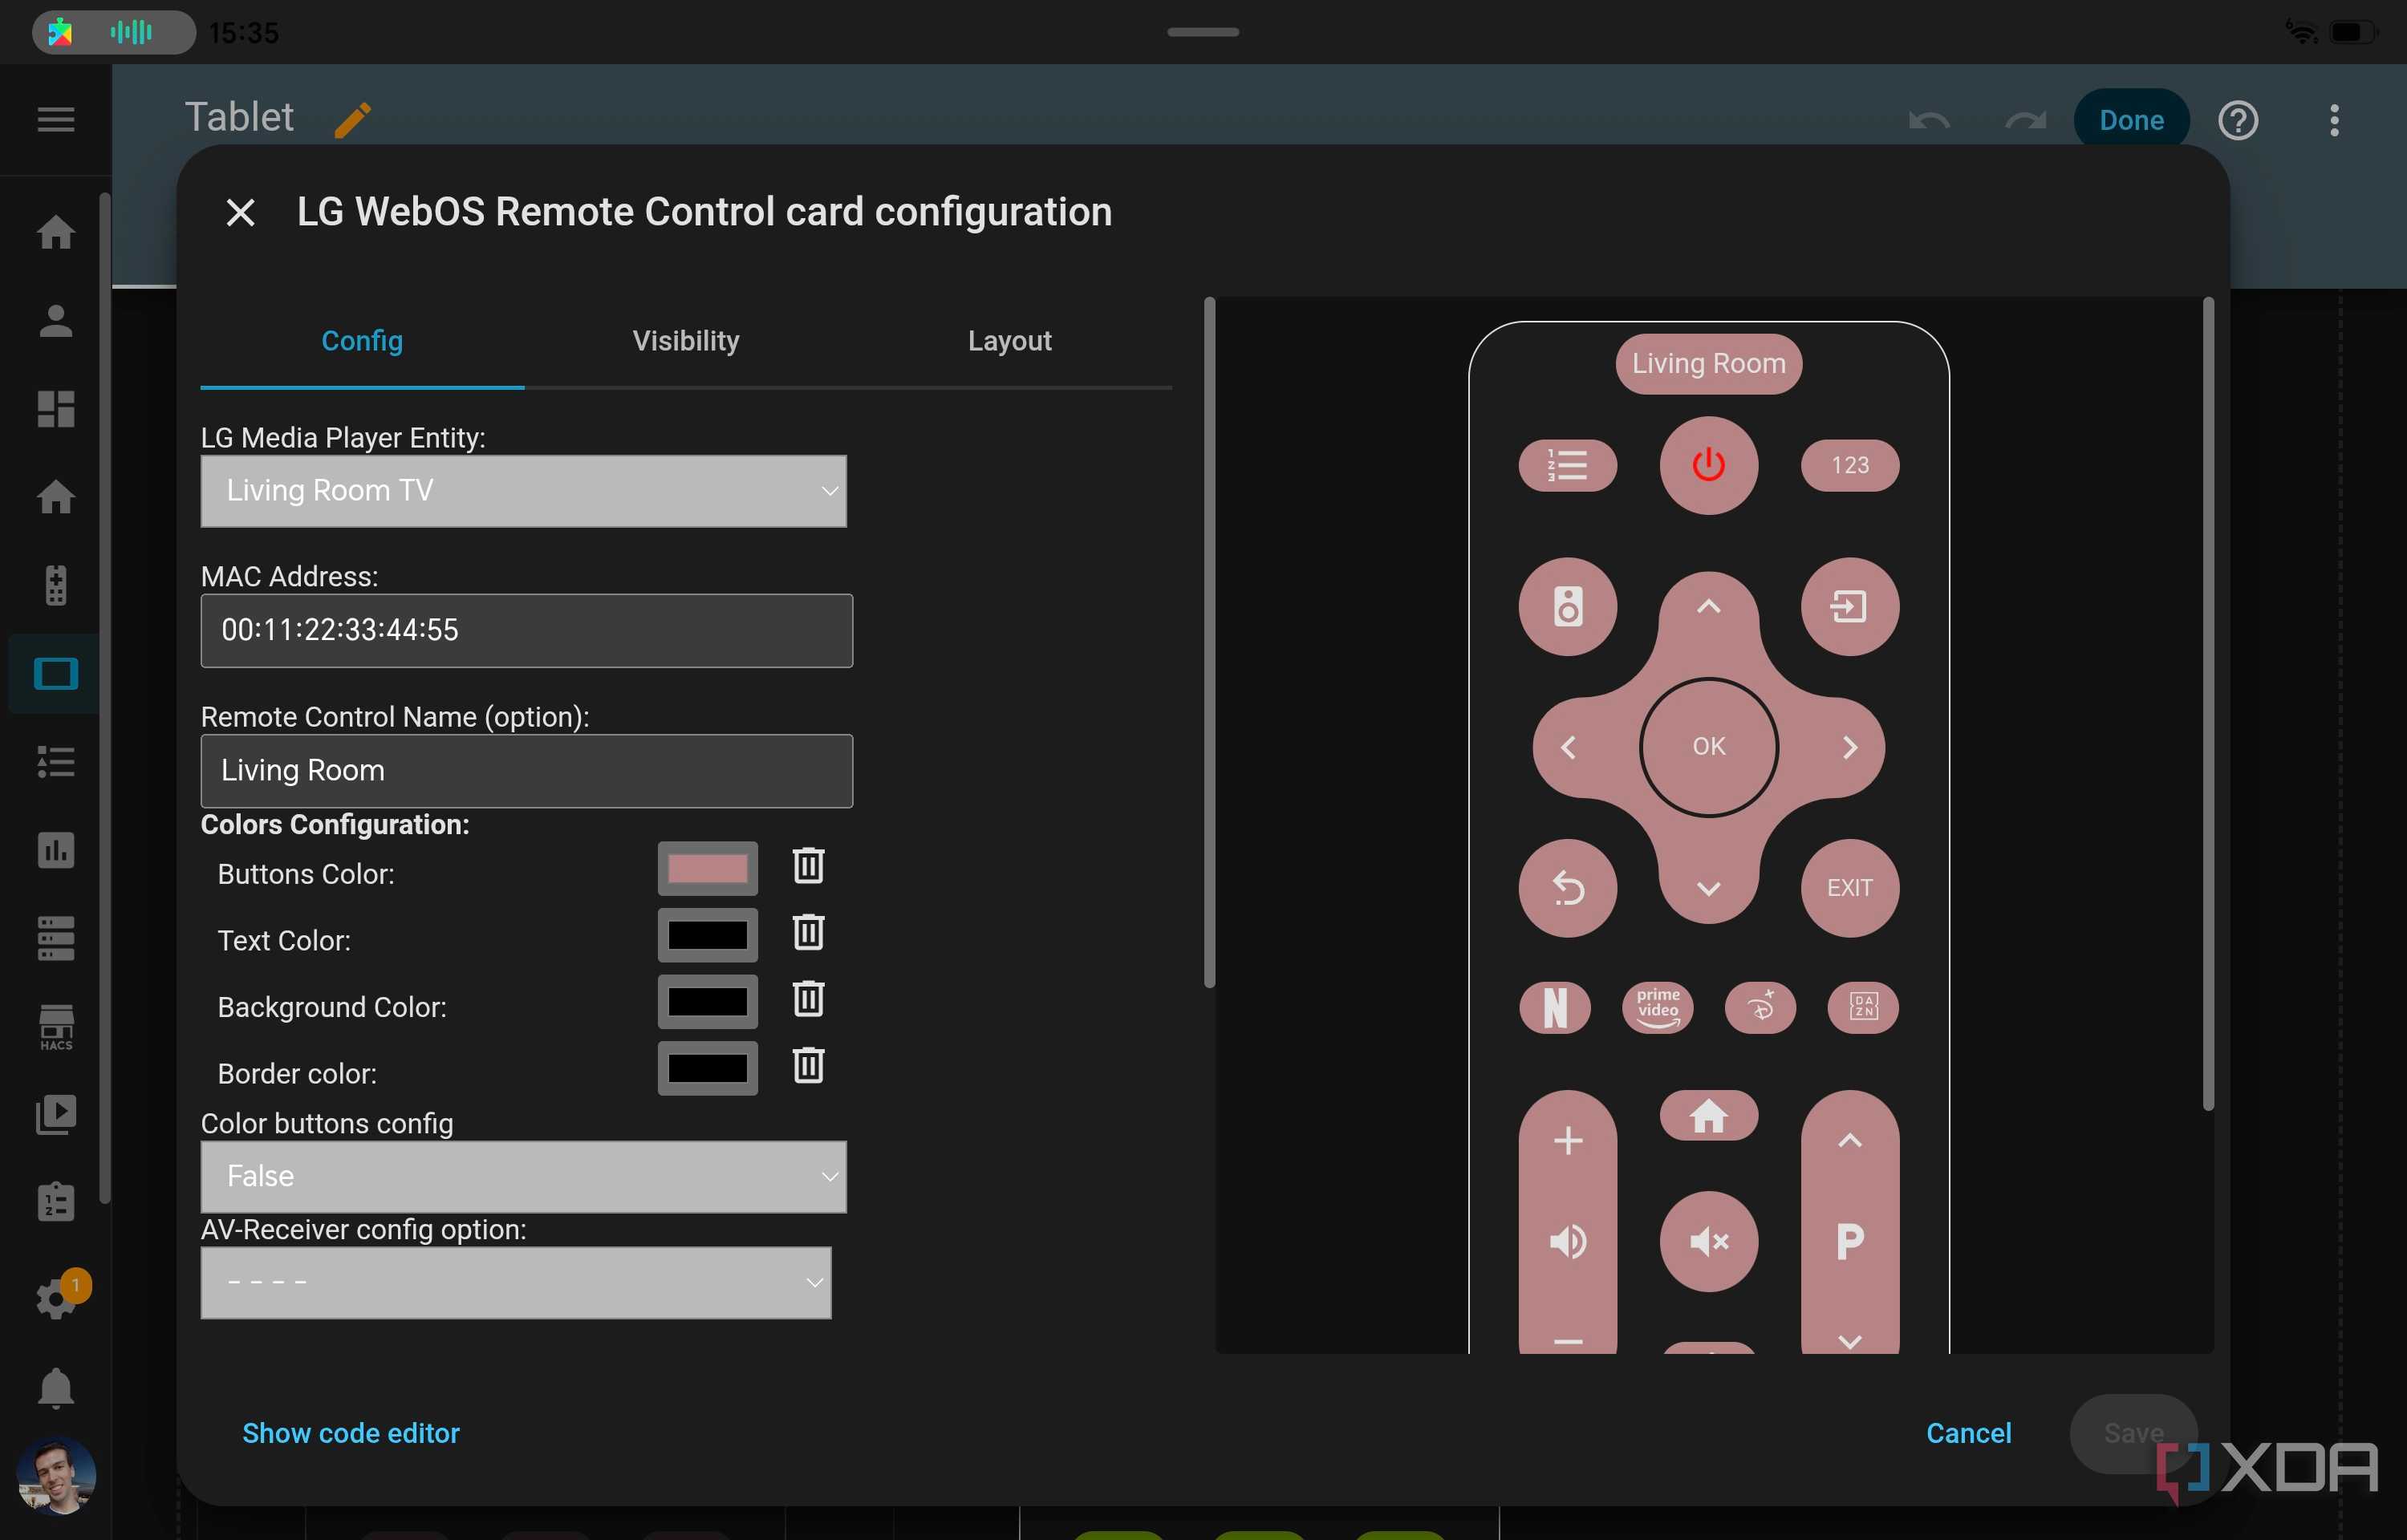2407x1540 pixels.
Task: Click the power button on the remote
Action: pyautogui.click(x=1708, y=465)
